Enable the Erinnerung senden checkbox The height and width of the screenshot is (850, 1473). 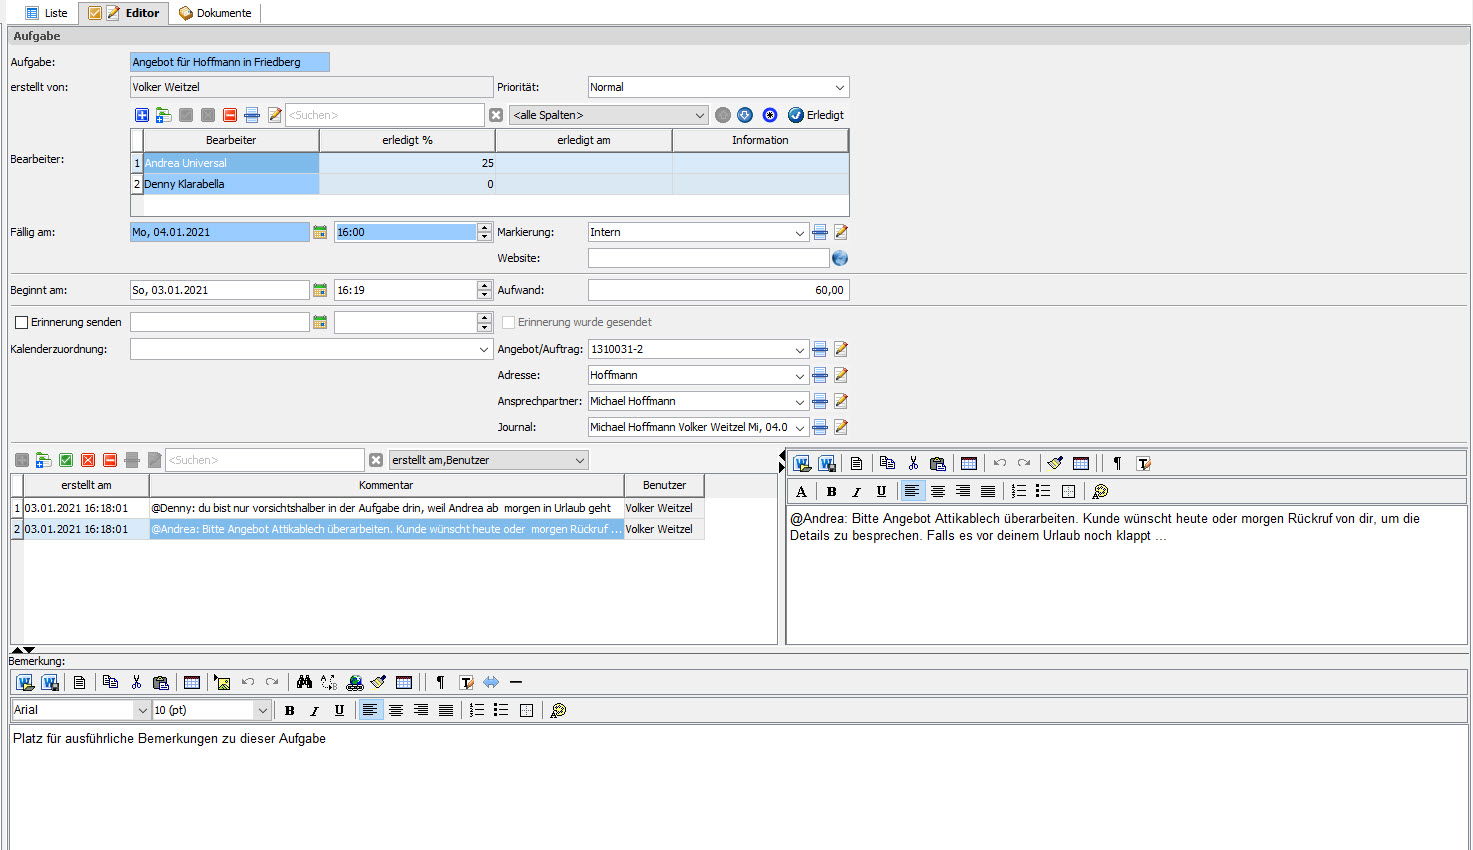pyautogui.click(x=21, y=322)
